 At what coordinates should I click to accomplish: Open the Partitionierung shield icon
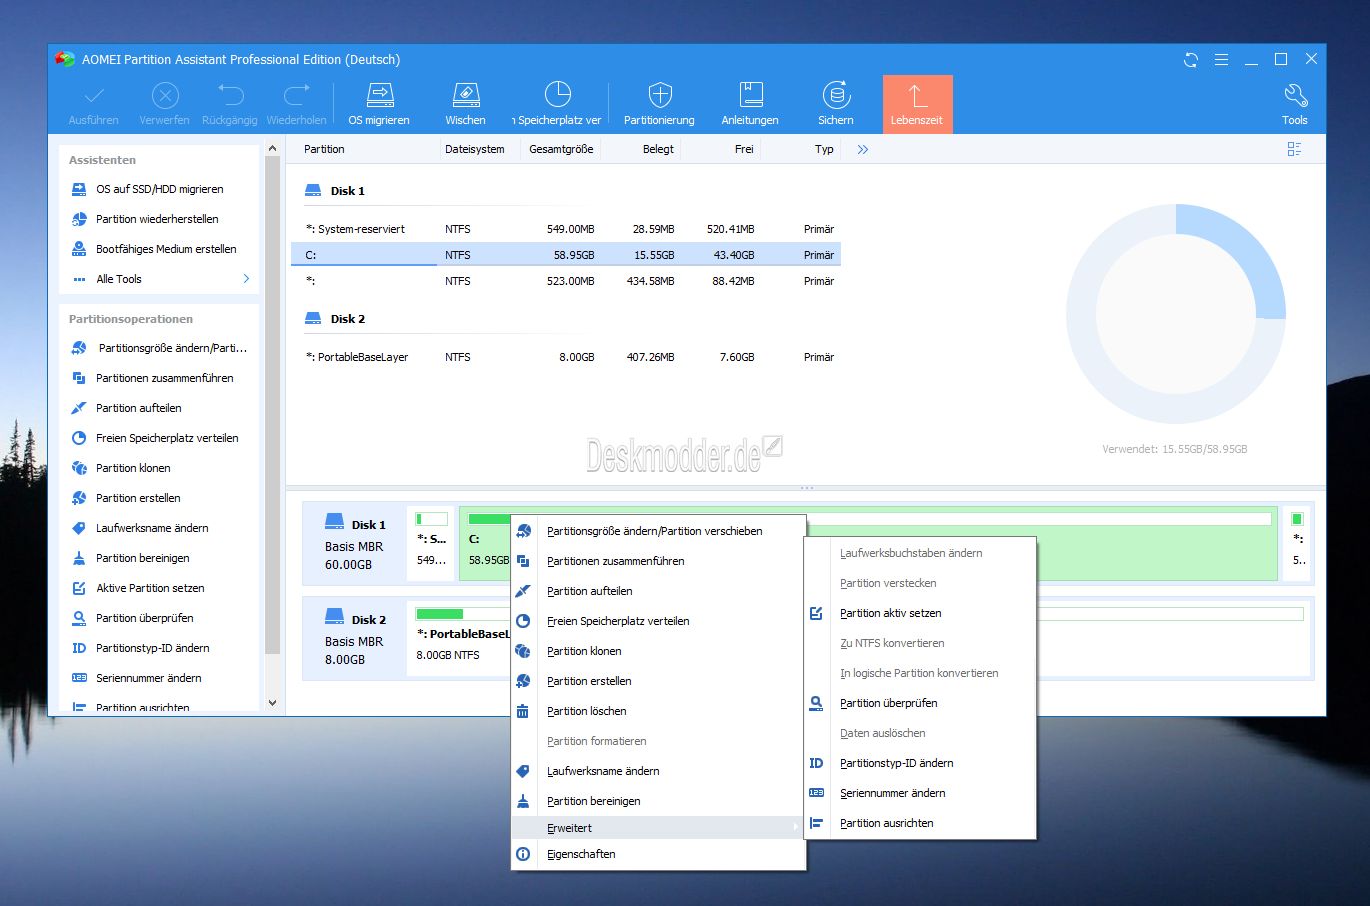click(660, 95)
